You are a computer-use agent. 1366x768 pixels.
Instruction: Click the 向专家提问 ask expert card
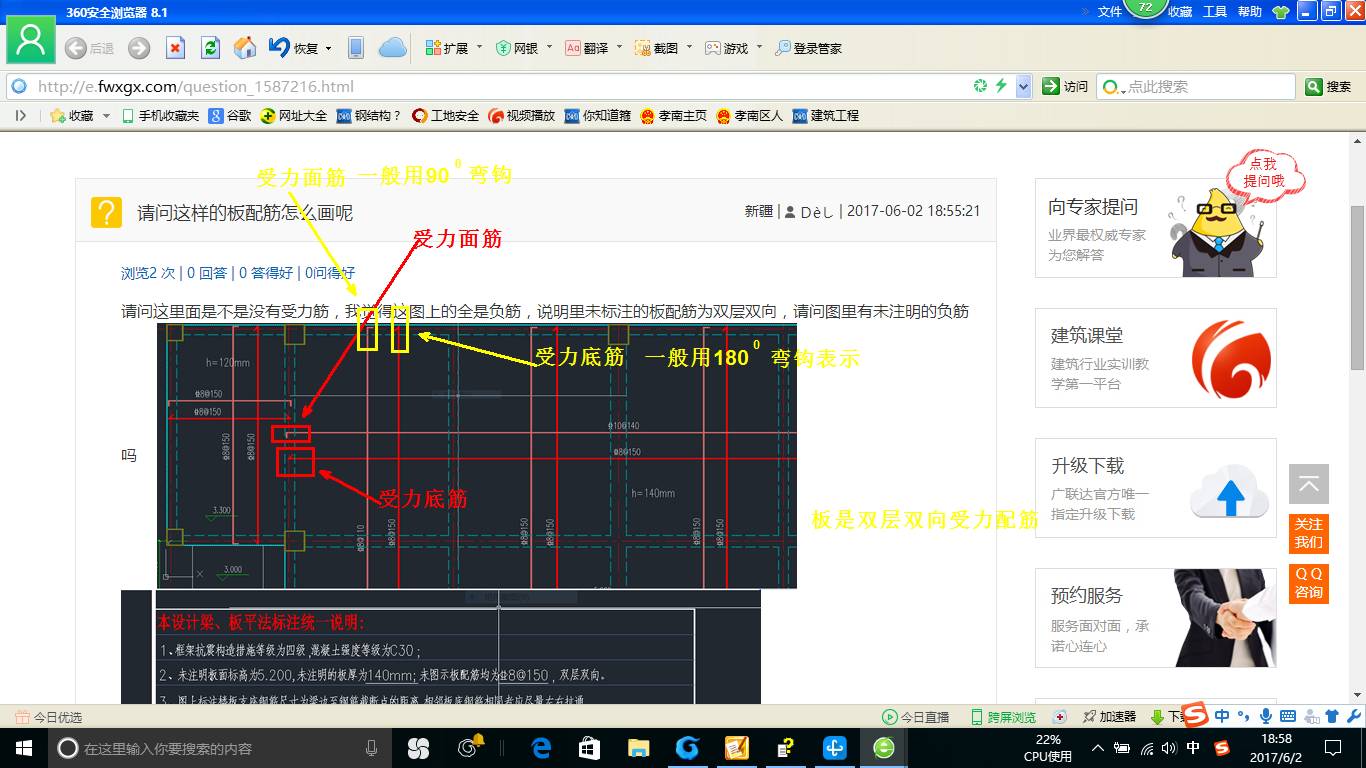(x=1156, y=228)
